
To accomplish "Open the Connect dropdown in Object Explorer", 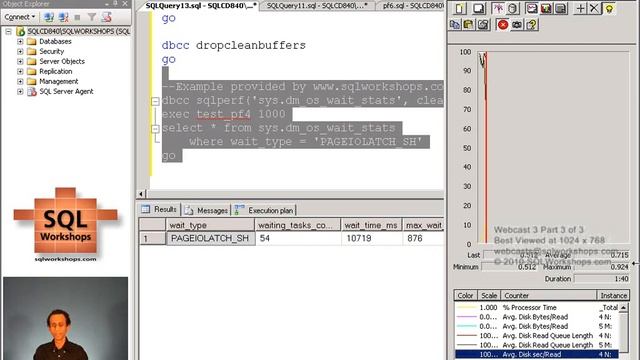I will (x=20, y=17).
